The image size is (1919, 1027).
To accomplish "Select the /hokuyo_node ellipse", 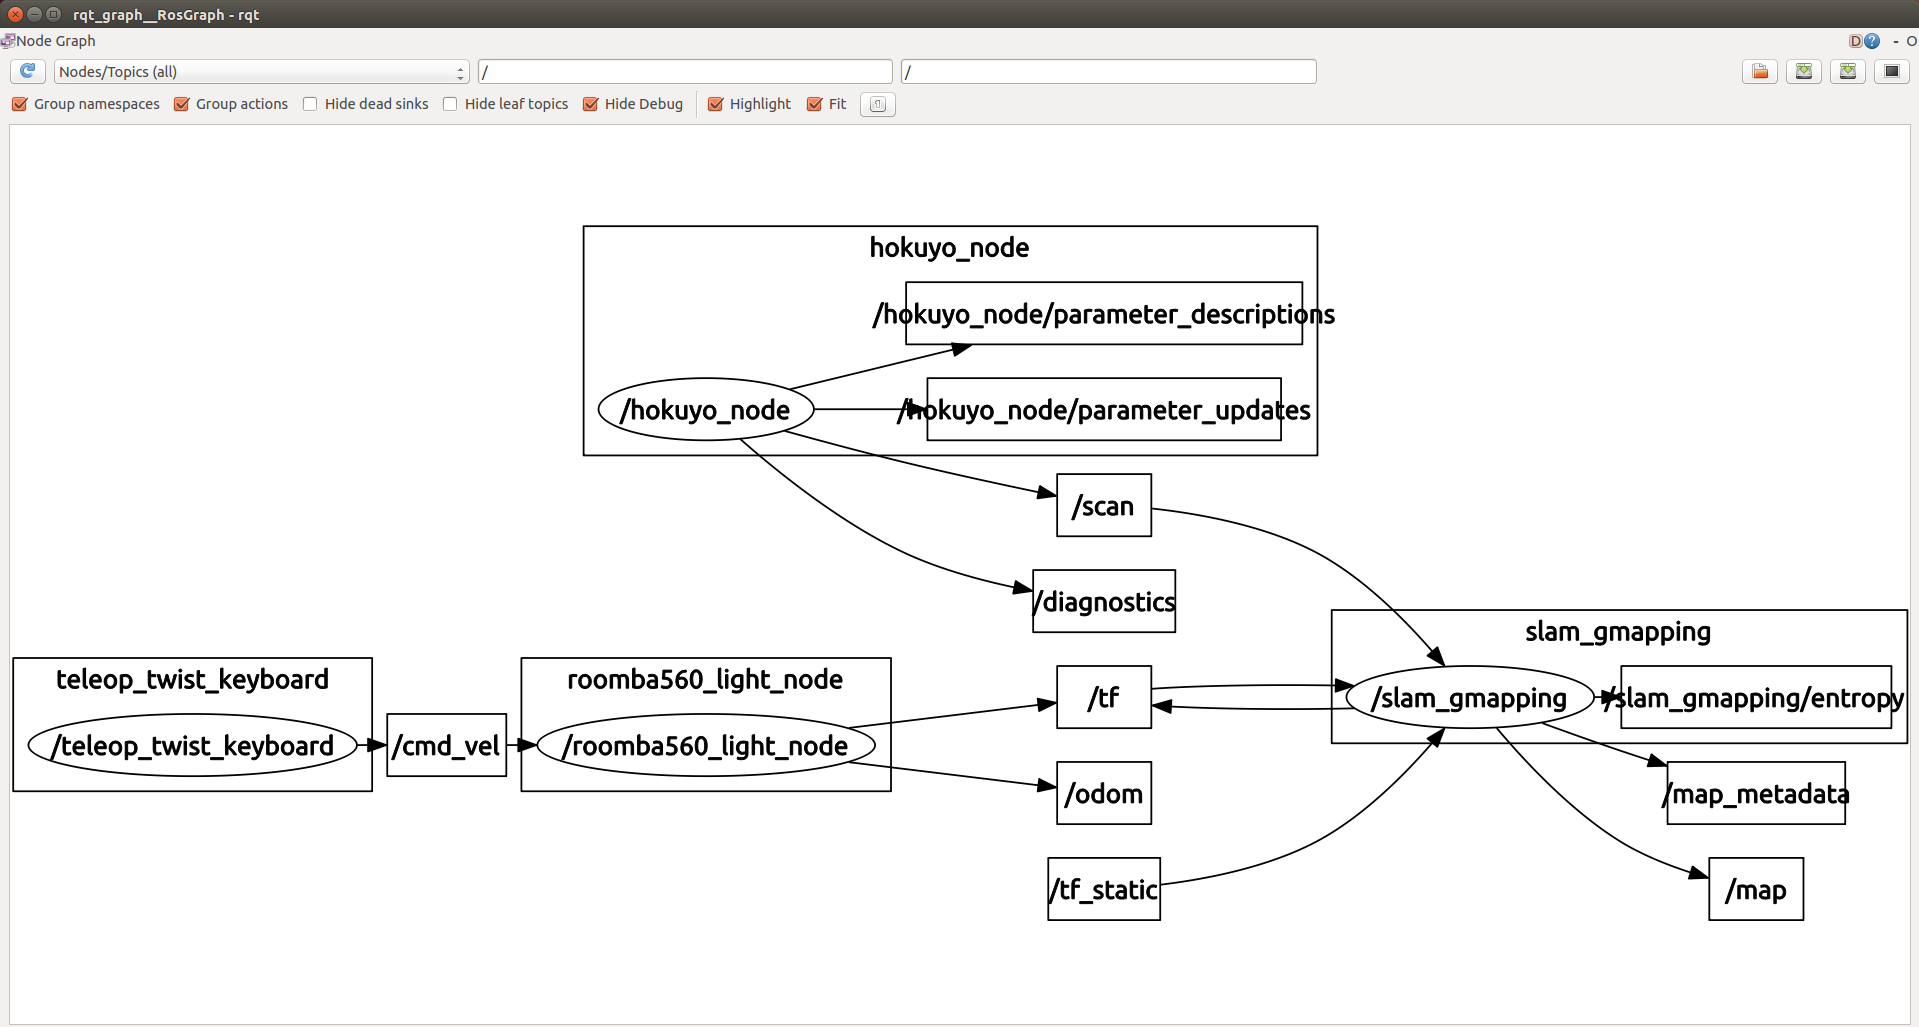I will click(x=705, y=410).
